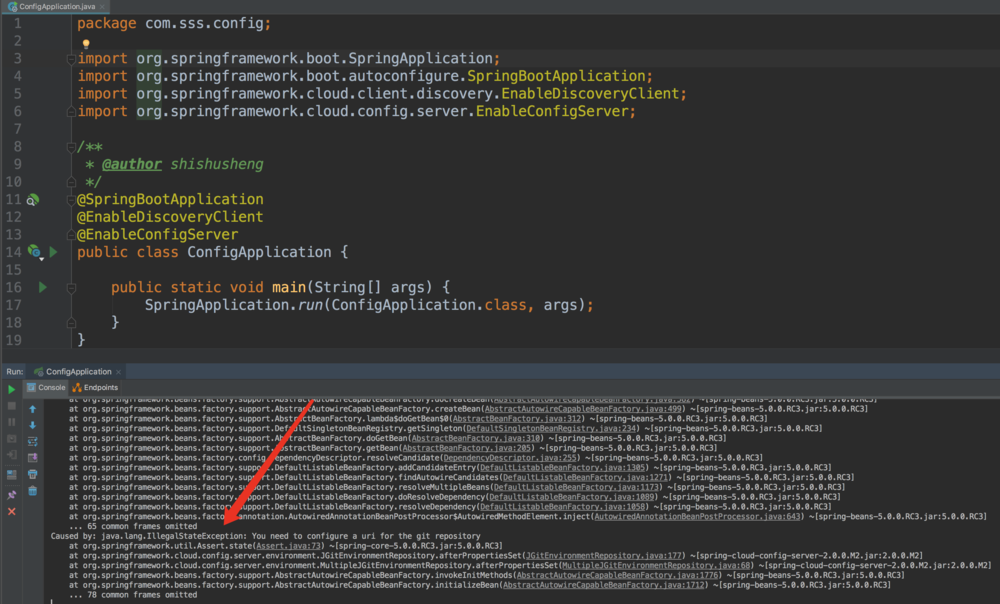Image resolution: width=1000 pixels, height=604 pixels.
Task: Click method fold end marker at line 18
Action: (x=71, y=323)
